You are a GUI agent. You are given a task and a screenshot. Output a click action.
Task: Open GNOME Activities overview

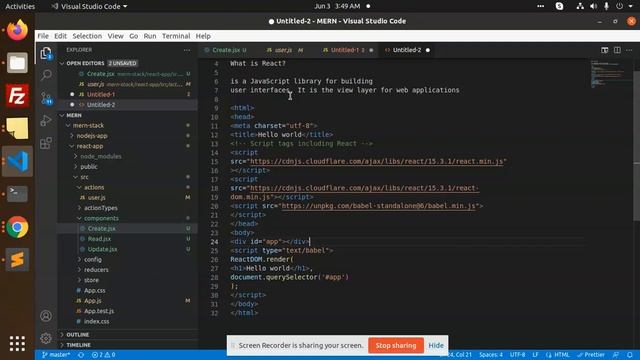(x=20, y=6)
